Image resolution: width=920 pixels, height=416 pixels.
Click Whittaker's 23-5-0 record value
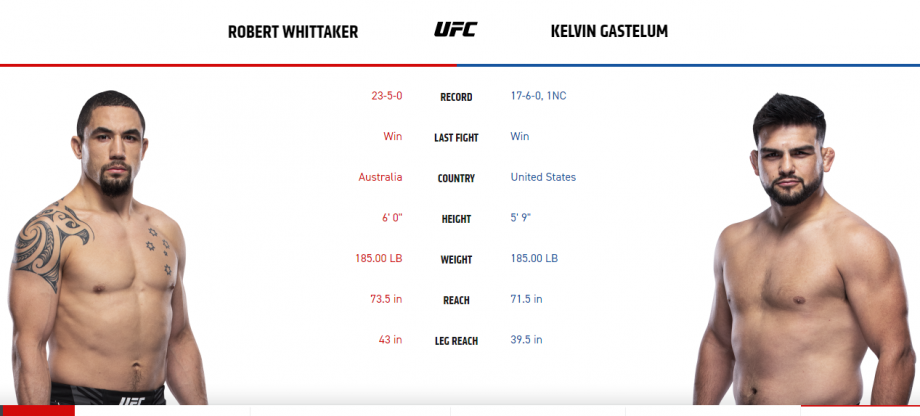click(387, 96)
